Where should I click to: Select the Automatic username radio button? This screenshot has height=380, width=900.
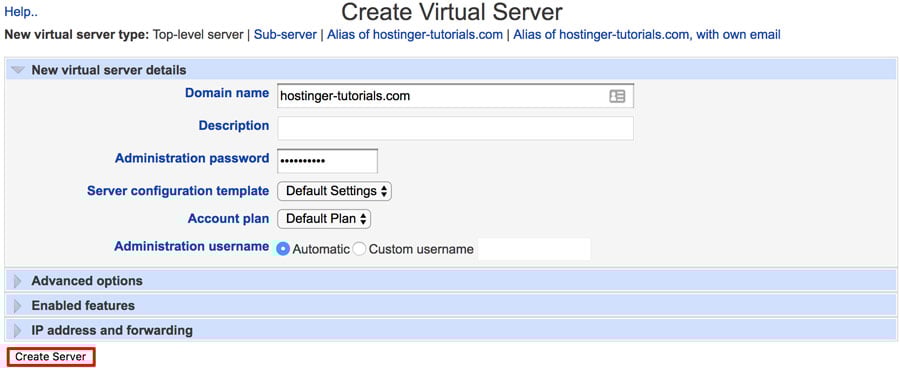(x=283, y=249)
